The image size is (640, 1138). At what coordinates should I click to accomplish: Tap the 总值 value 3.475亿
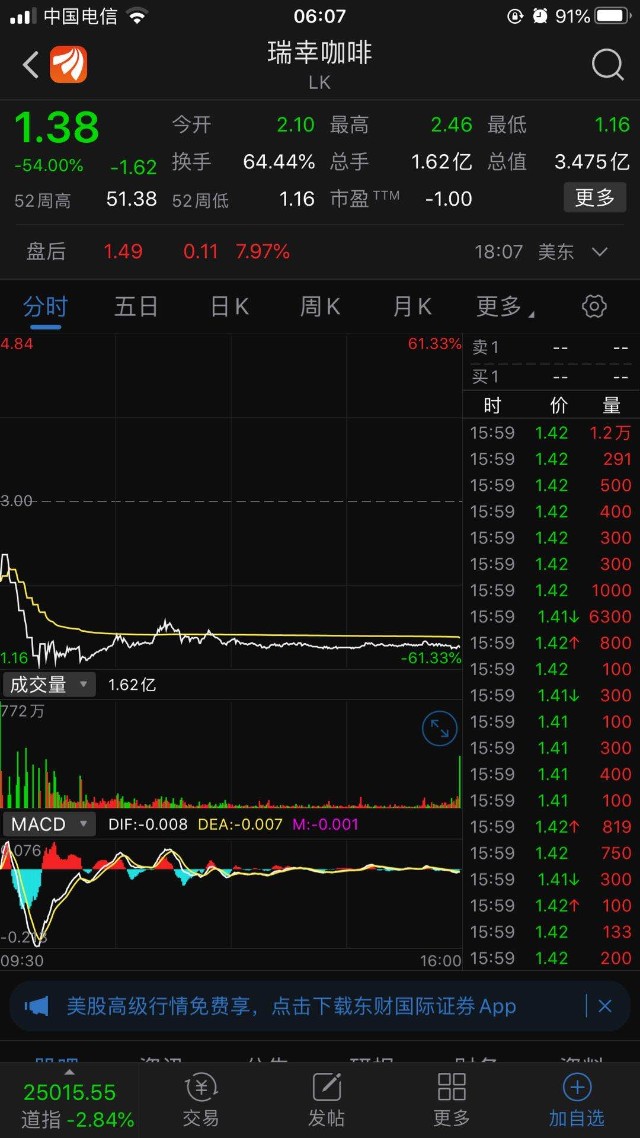591,161
